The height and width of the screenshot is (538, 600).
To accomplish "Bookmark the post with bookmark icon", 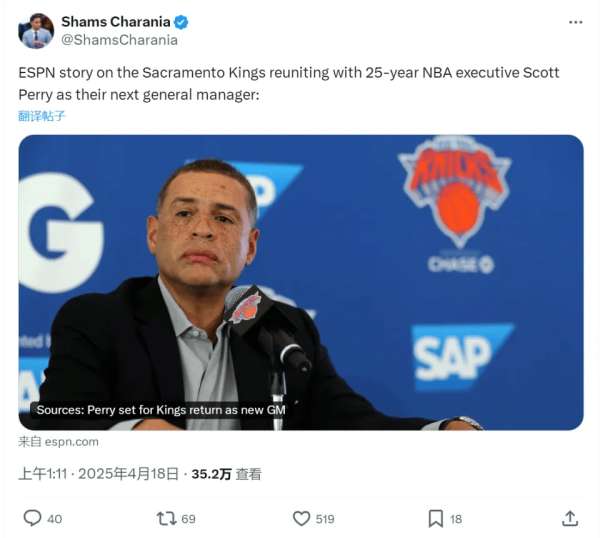I will tap(435, 518).
